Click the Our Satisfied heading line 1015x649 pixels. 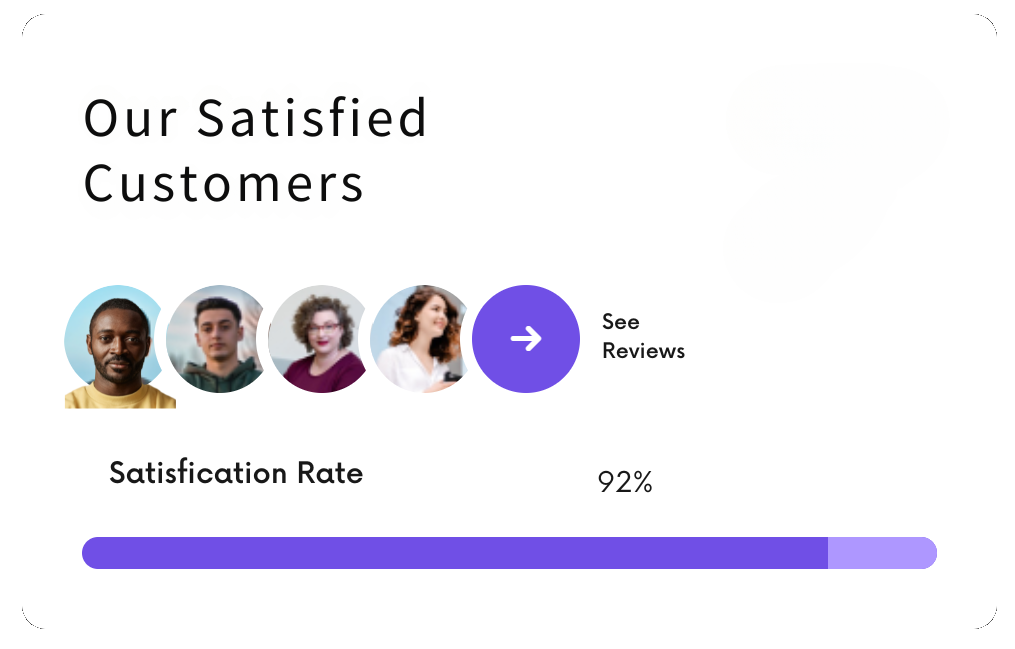pyautogui.click(x=256, y=118)
